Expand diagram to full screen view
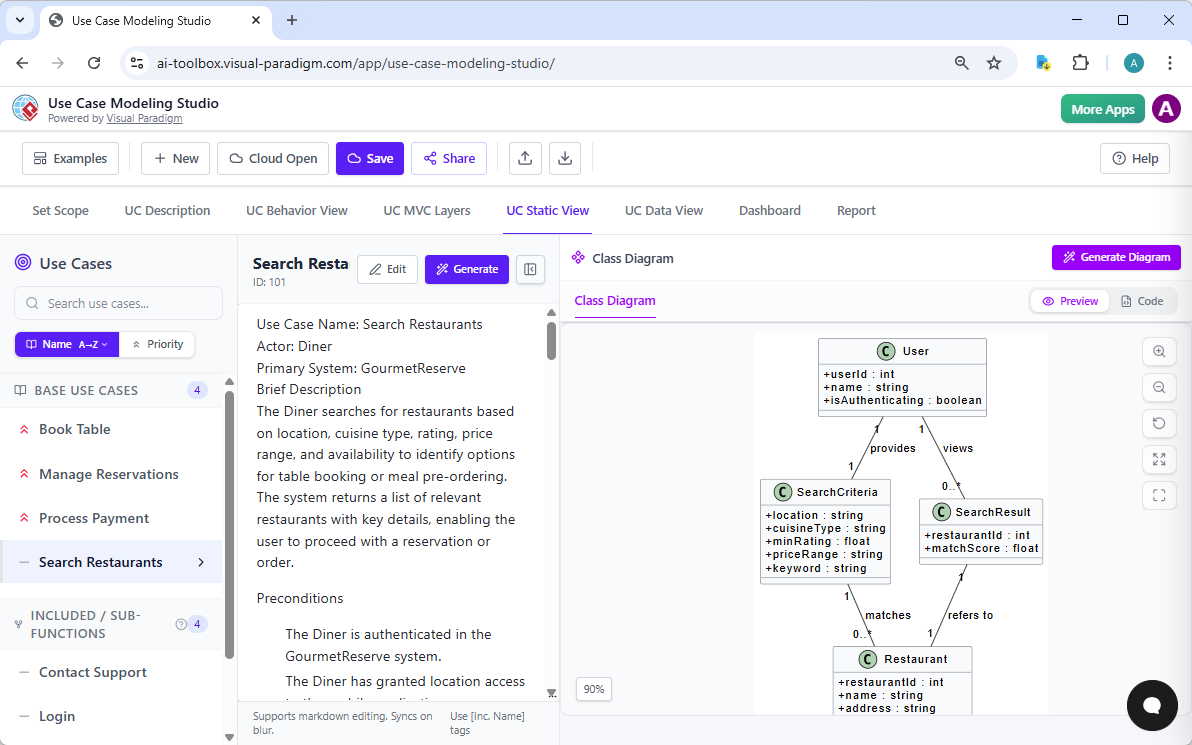The image size is (1192, 745). coord(1158,459)
